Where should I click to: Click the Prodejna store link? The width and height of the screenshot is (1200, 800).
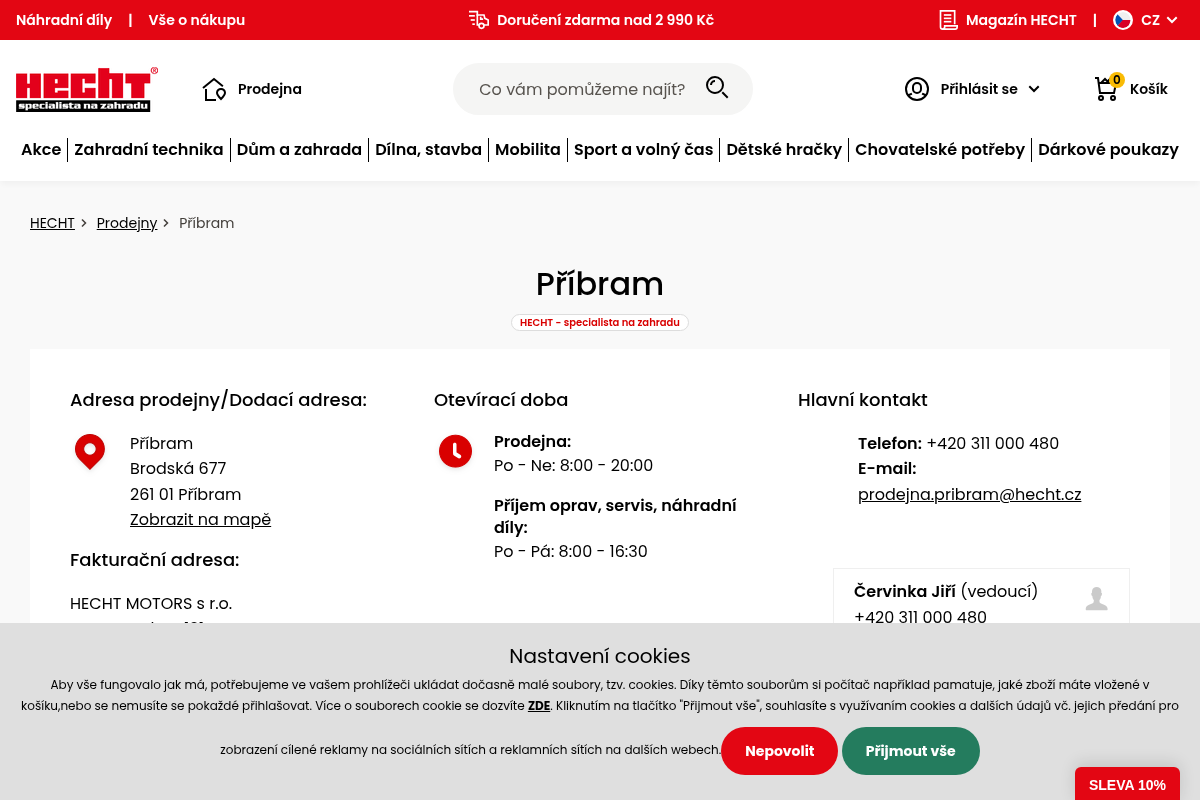pos(270,89)
